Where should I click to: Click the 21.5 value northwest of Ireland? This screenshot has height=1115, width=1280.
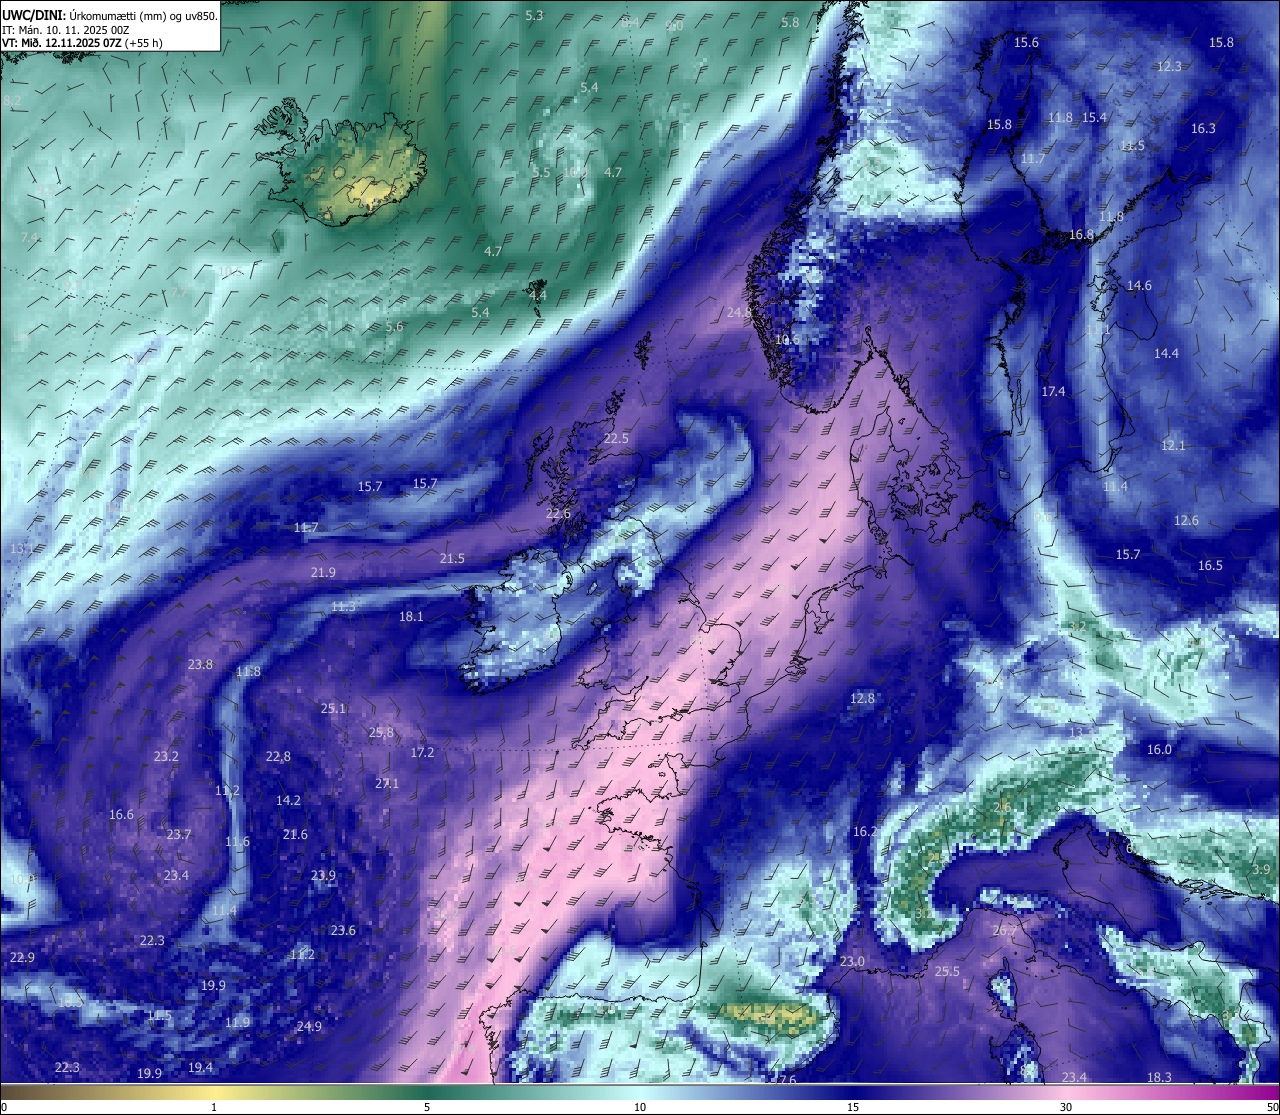pos(452,558)
